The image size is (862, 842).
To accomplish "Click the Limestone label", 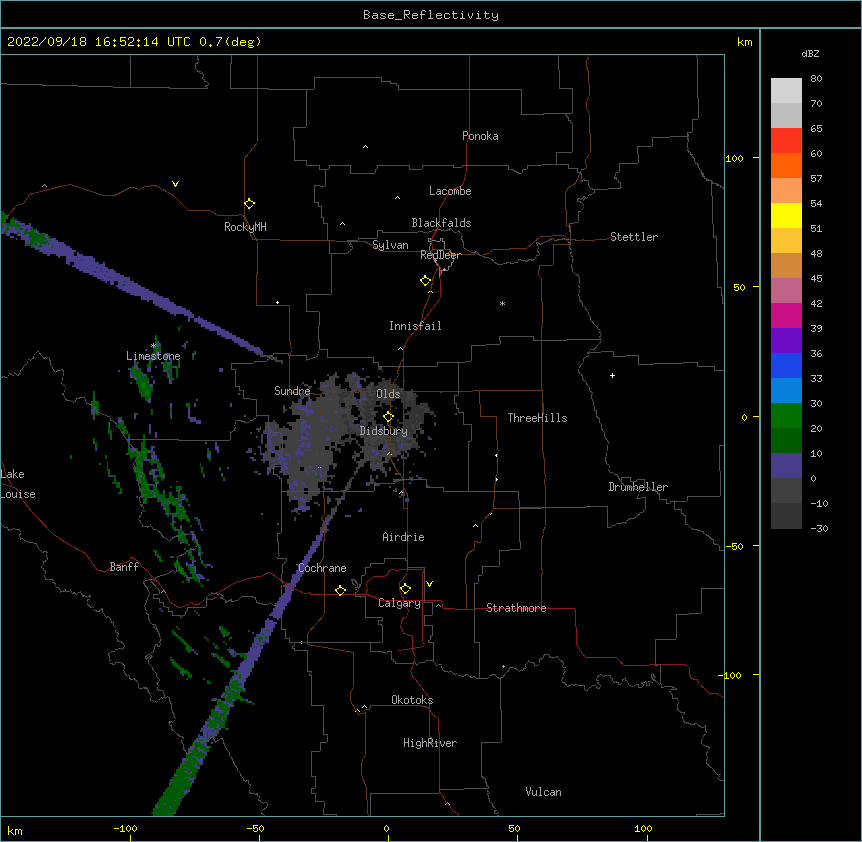I will tap(153, 356).
